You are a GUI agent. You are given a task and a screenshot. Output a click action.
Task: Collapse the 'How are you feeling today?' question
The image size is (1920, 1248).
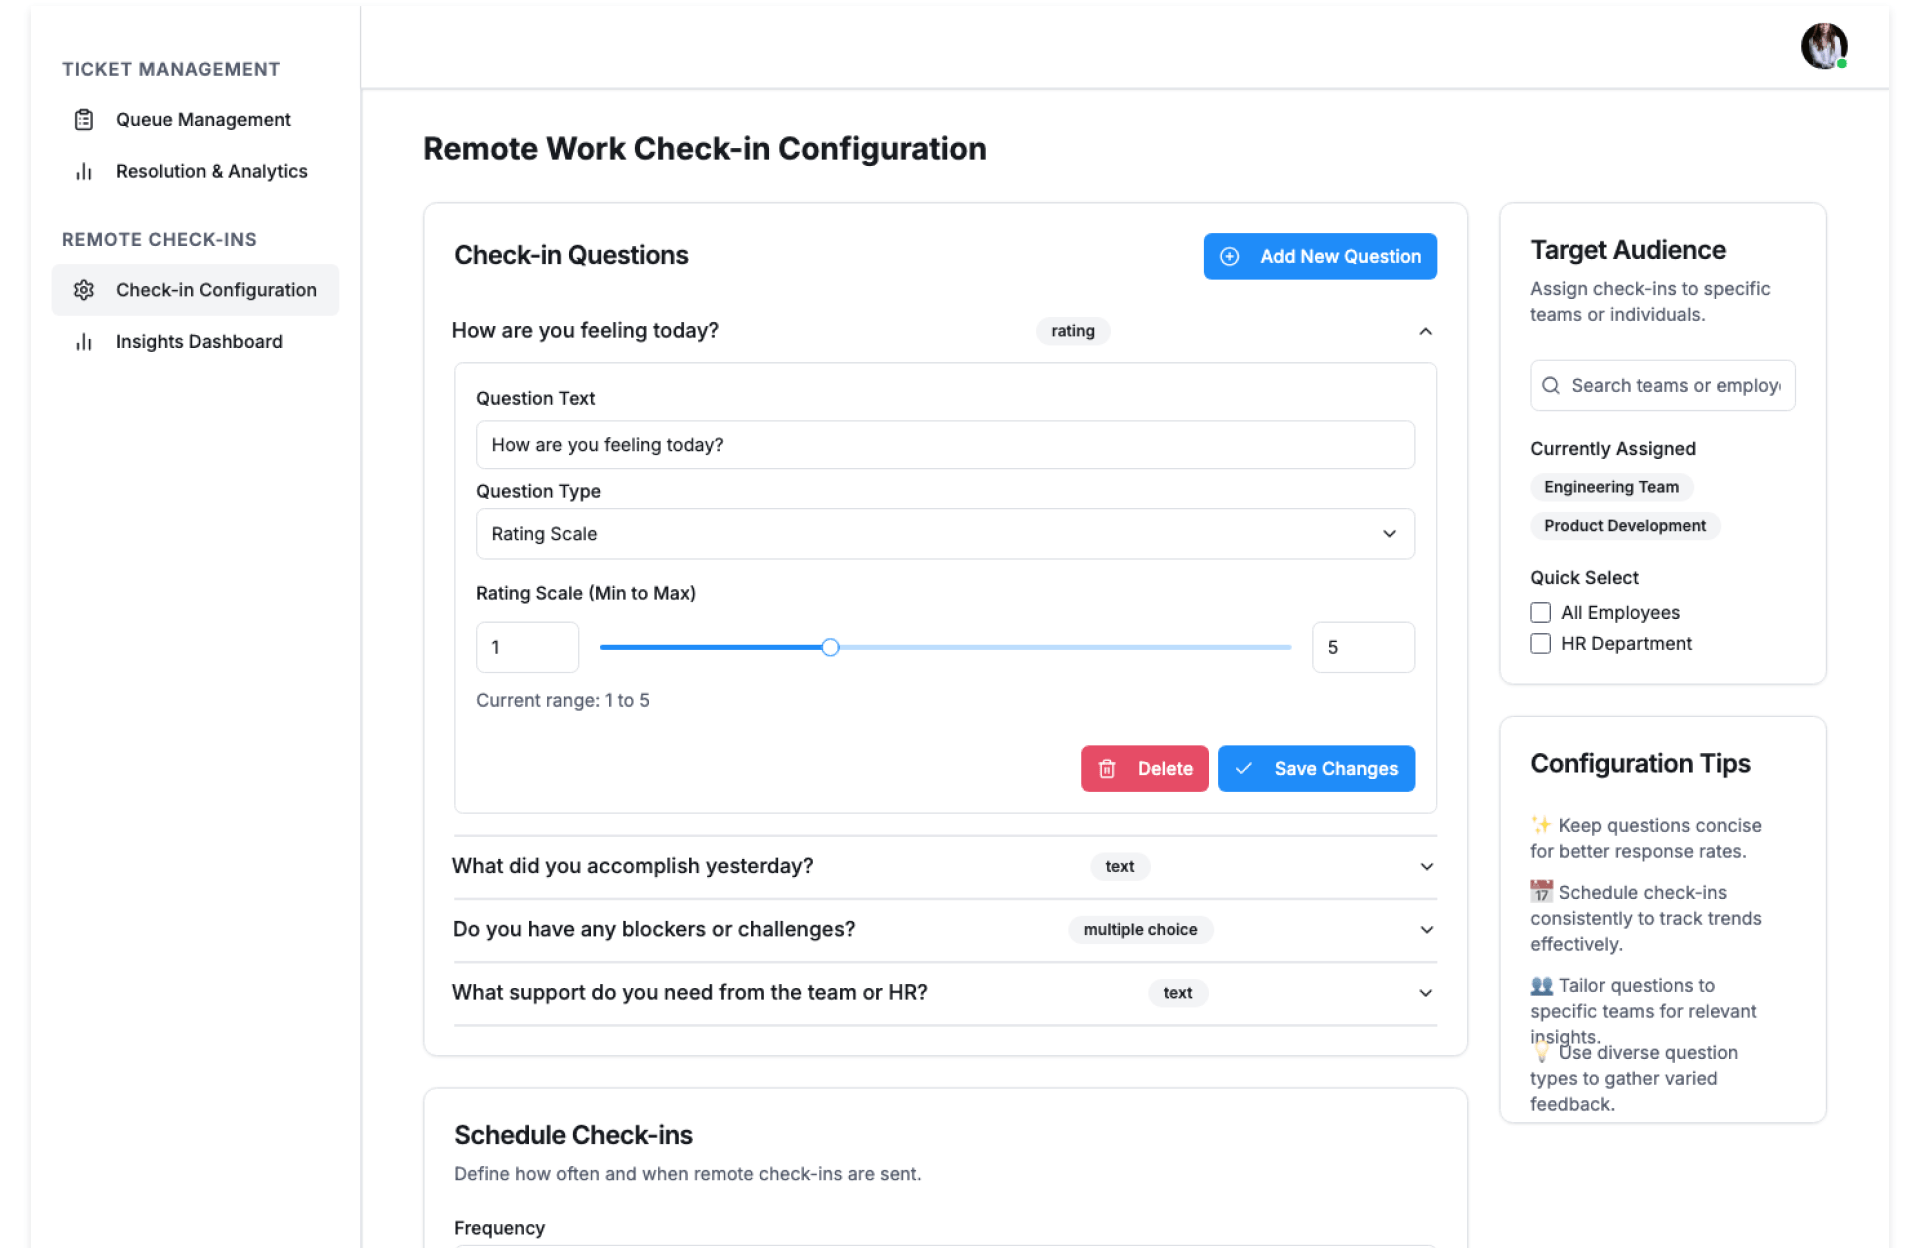coord(1425,331)
